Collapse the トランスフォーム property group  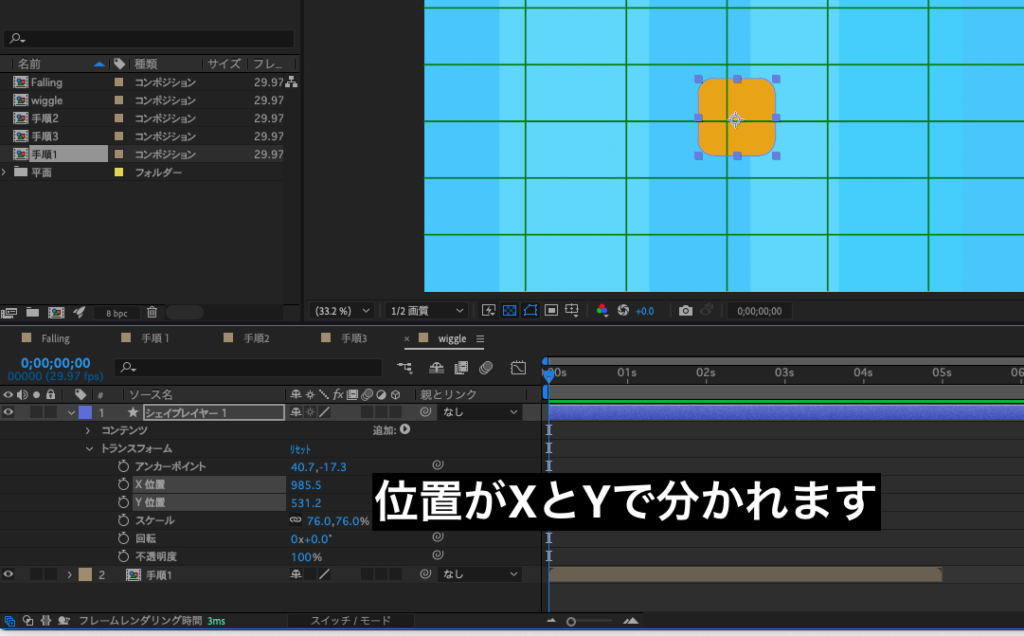tap(91, 448)
